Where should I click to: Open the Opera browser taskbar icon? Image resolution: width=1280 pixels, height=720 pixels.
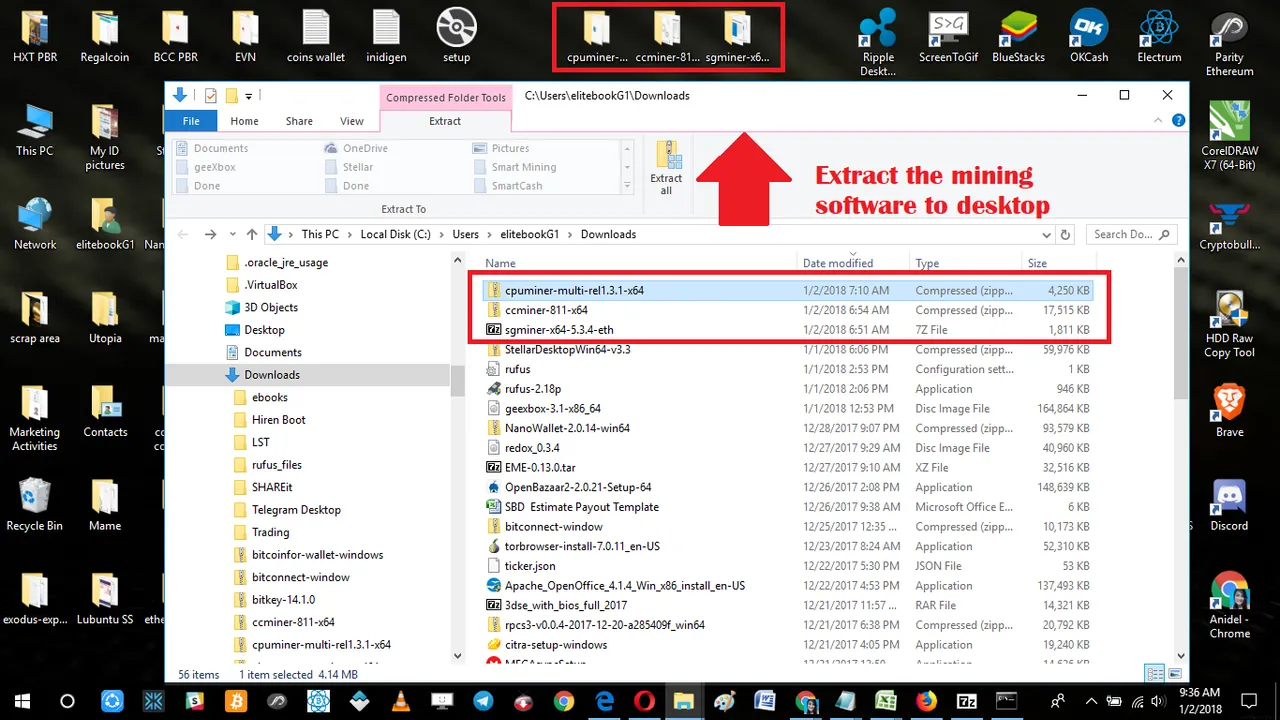[645, 701]
